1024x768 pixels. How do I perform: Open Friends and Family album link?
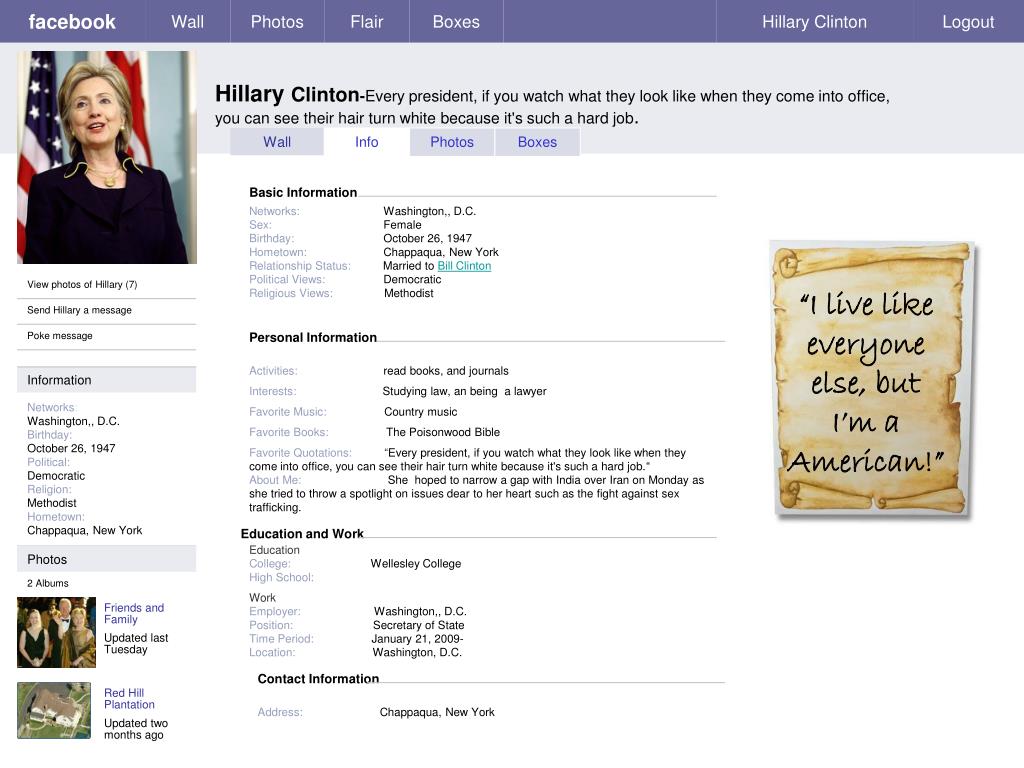134,613
